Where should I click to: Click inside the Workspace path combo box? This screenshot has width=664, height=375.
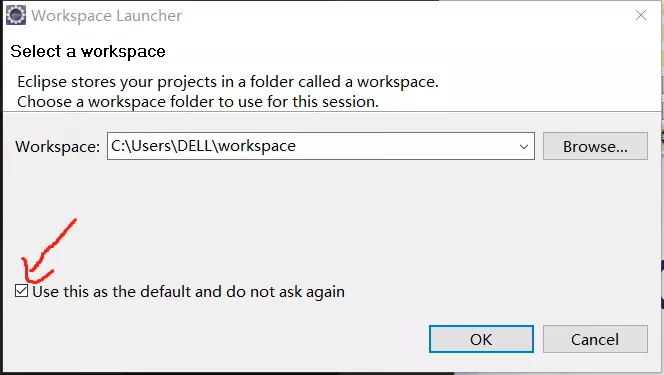[x=321, y=146]
